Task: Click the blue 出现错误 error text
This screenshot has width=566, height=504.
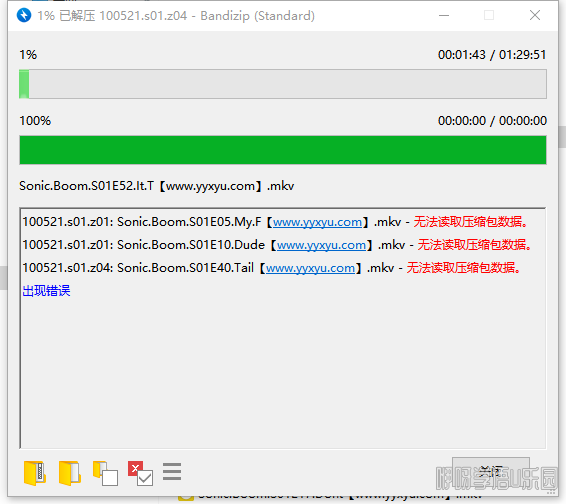Action: [46, 291]
